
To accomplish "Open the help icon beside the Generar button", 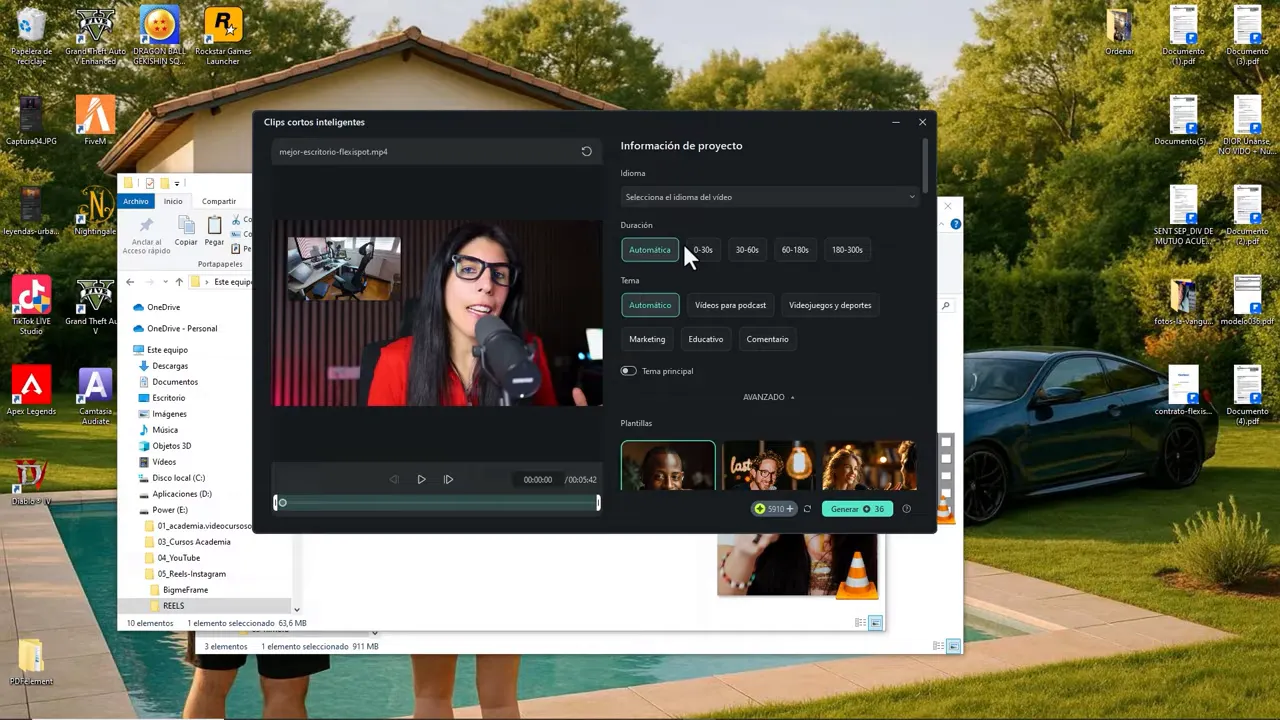I will (906, 509).
